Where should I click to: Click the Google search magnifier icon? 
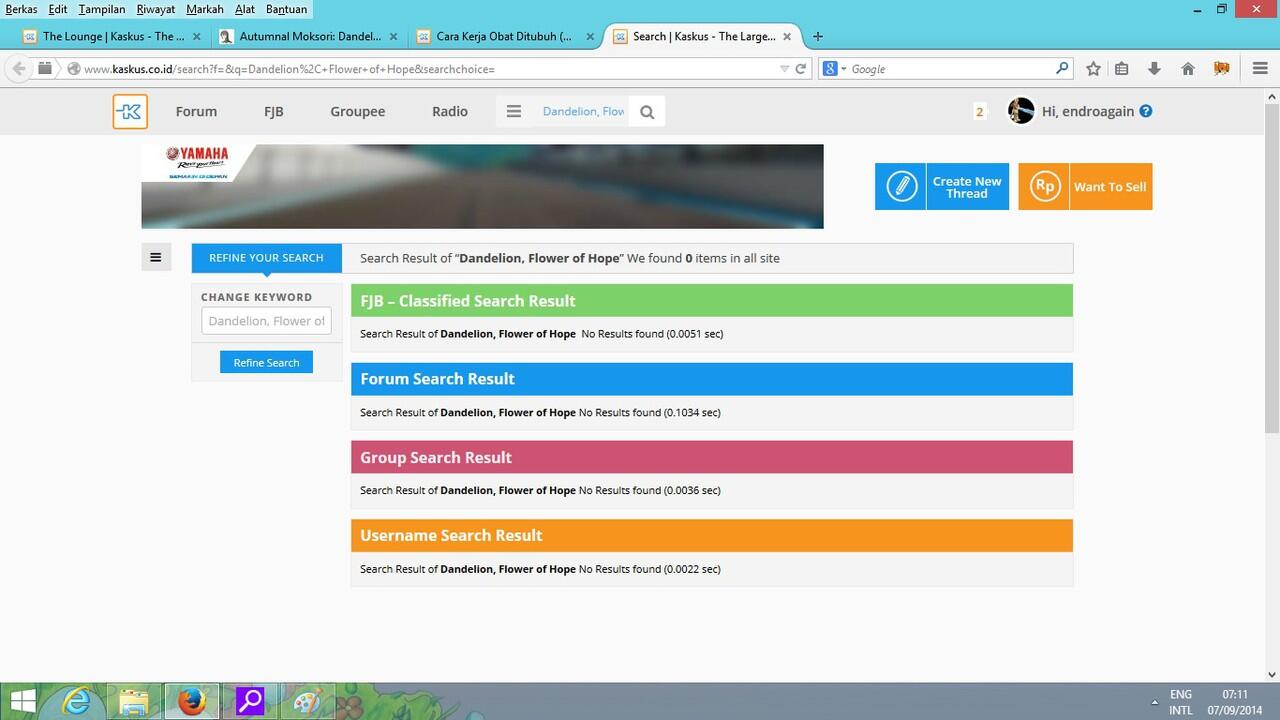[x=1062, y=69]
